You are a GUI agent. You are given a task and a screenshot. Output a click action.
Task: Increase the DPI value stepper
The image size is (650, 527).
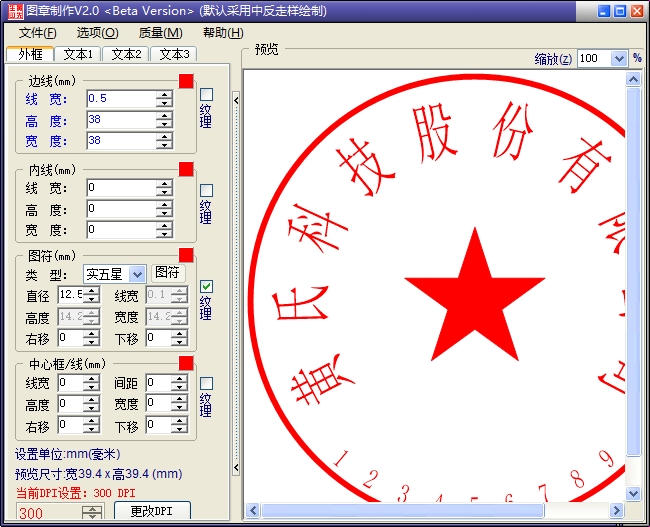[x=92, y=509]
